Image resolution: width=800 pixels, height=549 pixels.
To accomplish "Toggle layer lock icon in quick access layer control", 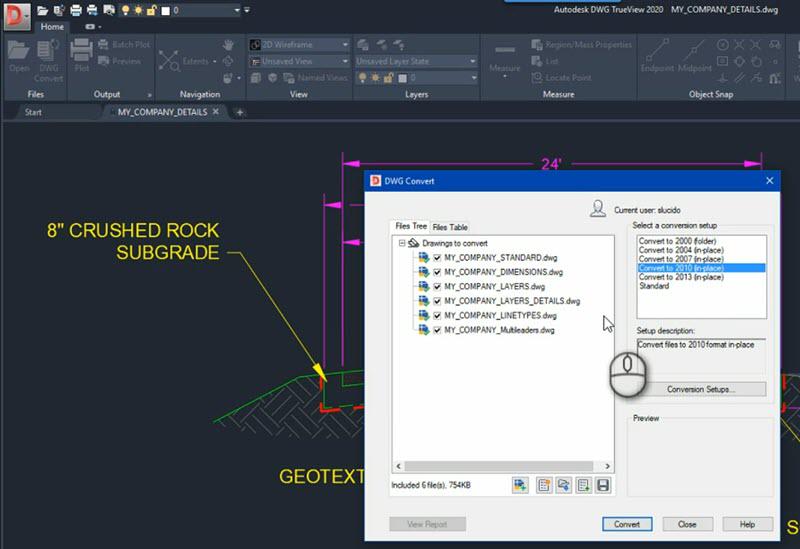I will pyautogui.click(x=152, y=10).
